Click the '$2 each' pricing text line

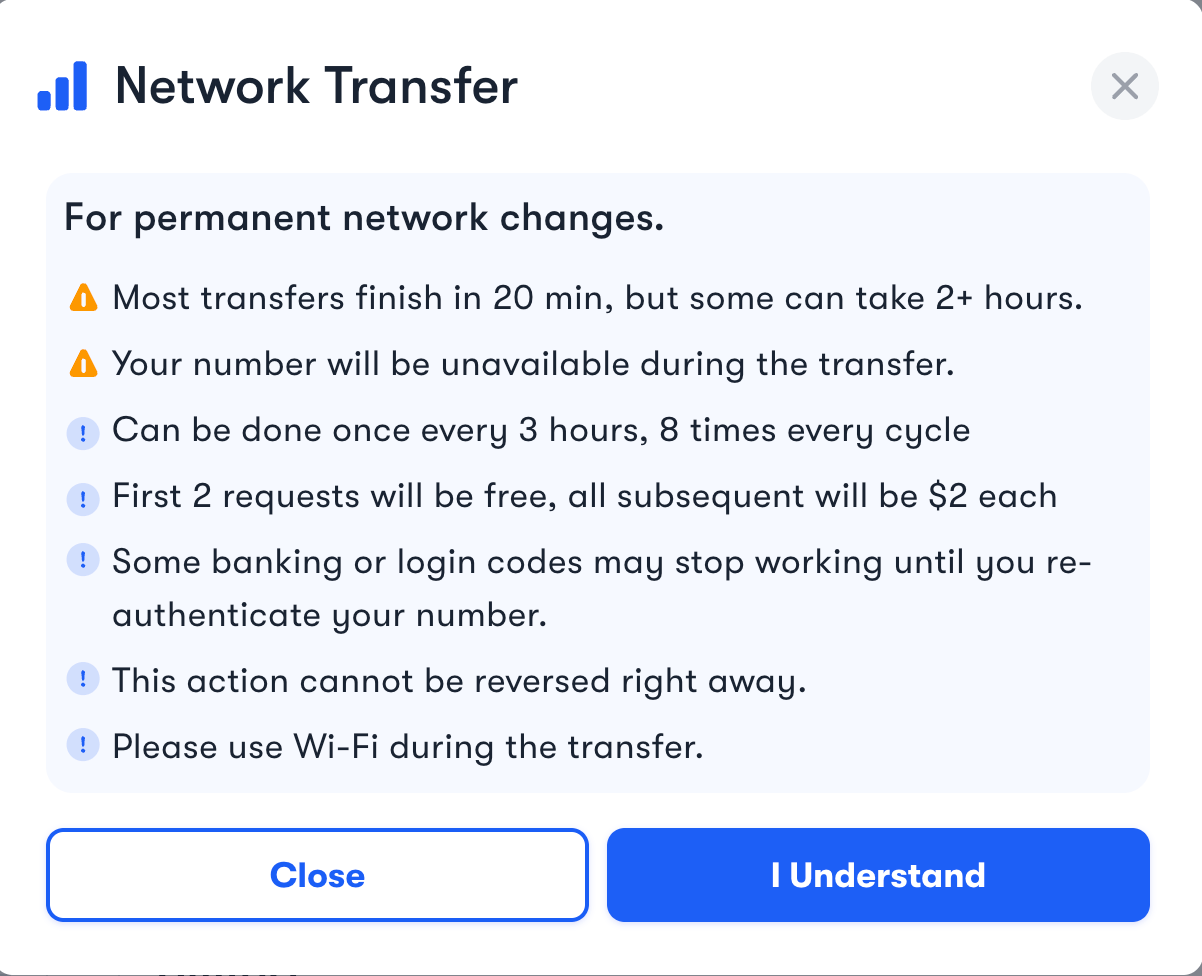point(584,496)
